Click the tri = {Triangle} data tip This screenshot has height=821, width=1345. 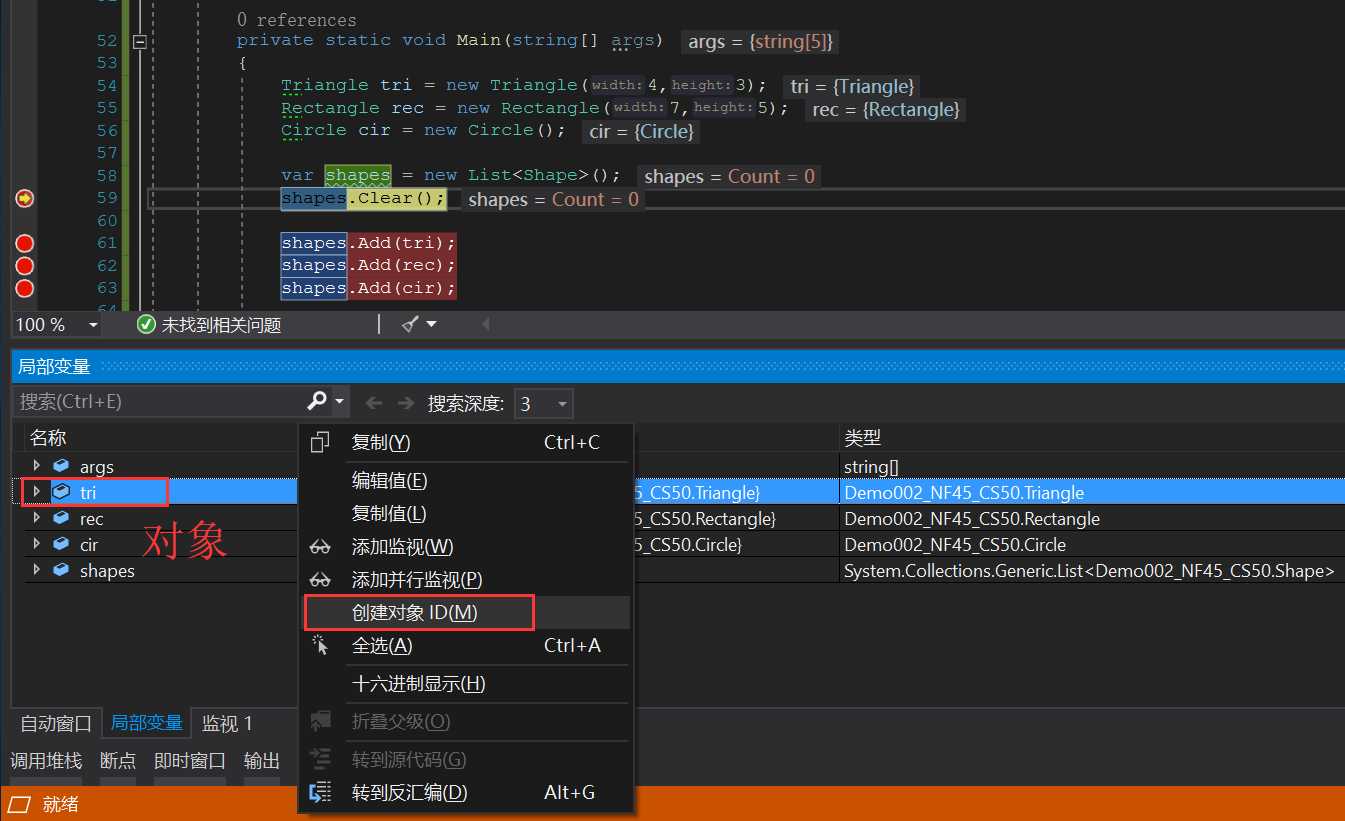[851, 87]
